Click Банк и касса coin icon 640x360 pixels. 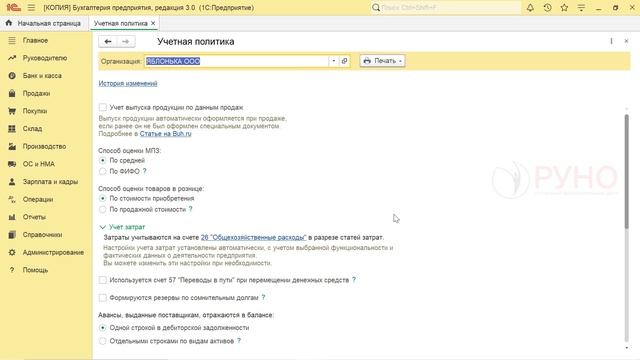[12, 76]
